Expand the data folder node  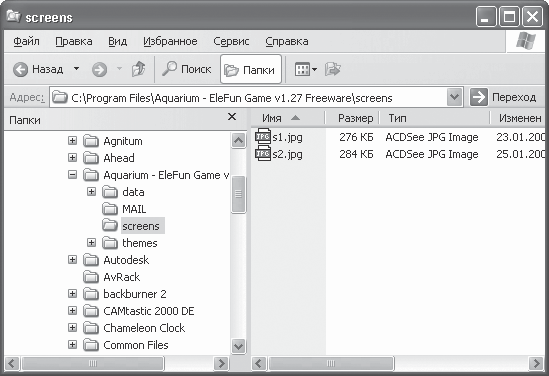click(91, 192)
